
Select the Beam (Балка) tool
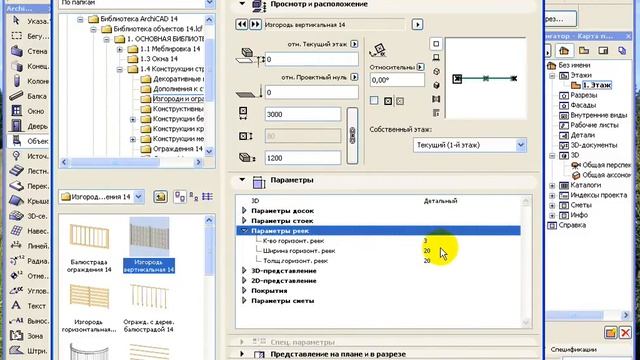[29, 96]
